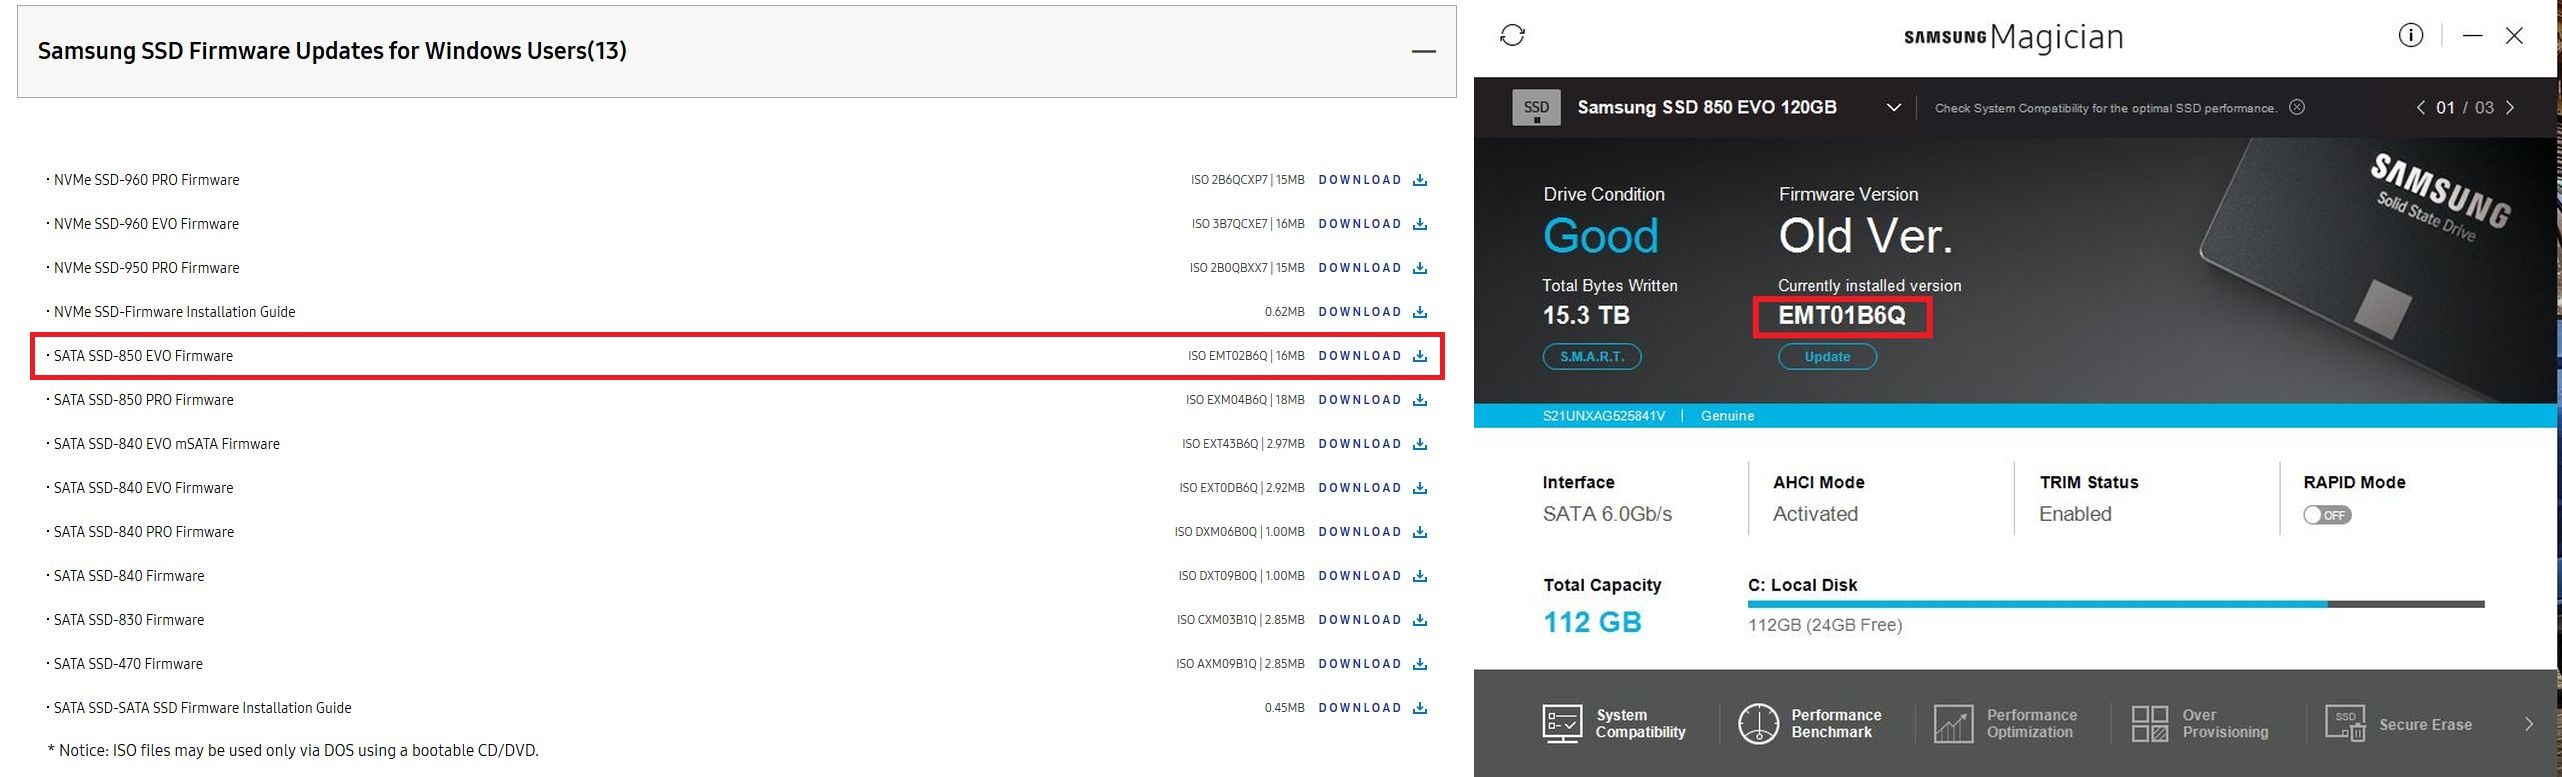Click the '112 GB' total capacity value
The width and height of the screenshot is (2562, 777).
click(1593, 622)
